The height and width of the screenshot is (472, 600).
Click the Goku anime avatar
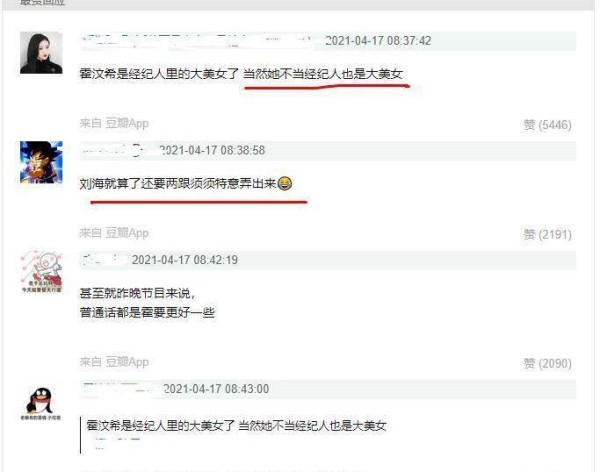[x=41, y=162]
